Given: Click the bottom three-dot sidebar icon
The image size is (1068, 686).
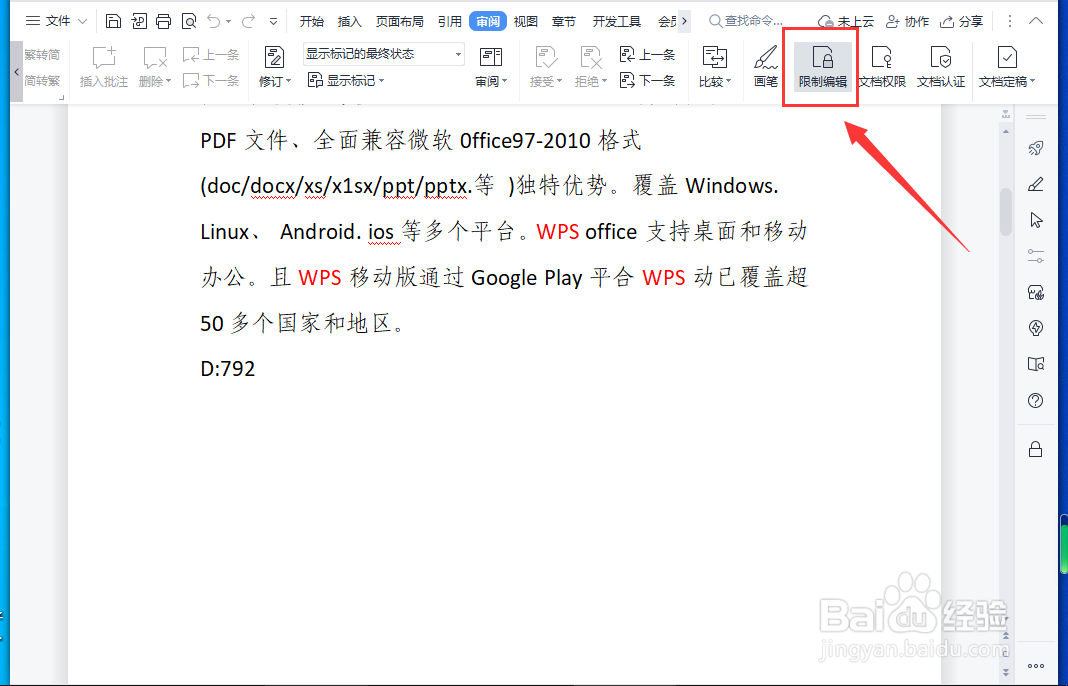Looking at the screenshot, I should pyautogui.click(x=1036, y=666).
